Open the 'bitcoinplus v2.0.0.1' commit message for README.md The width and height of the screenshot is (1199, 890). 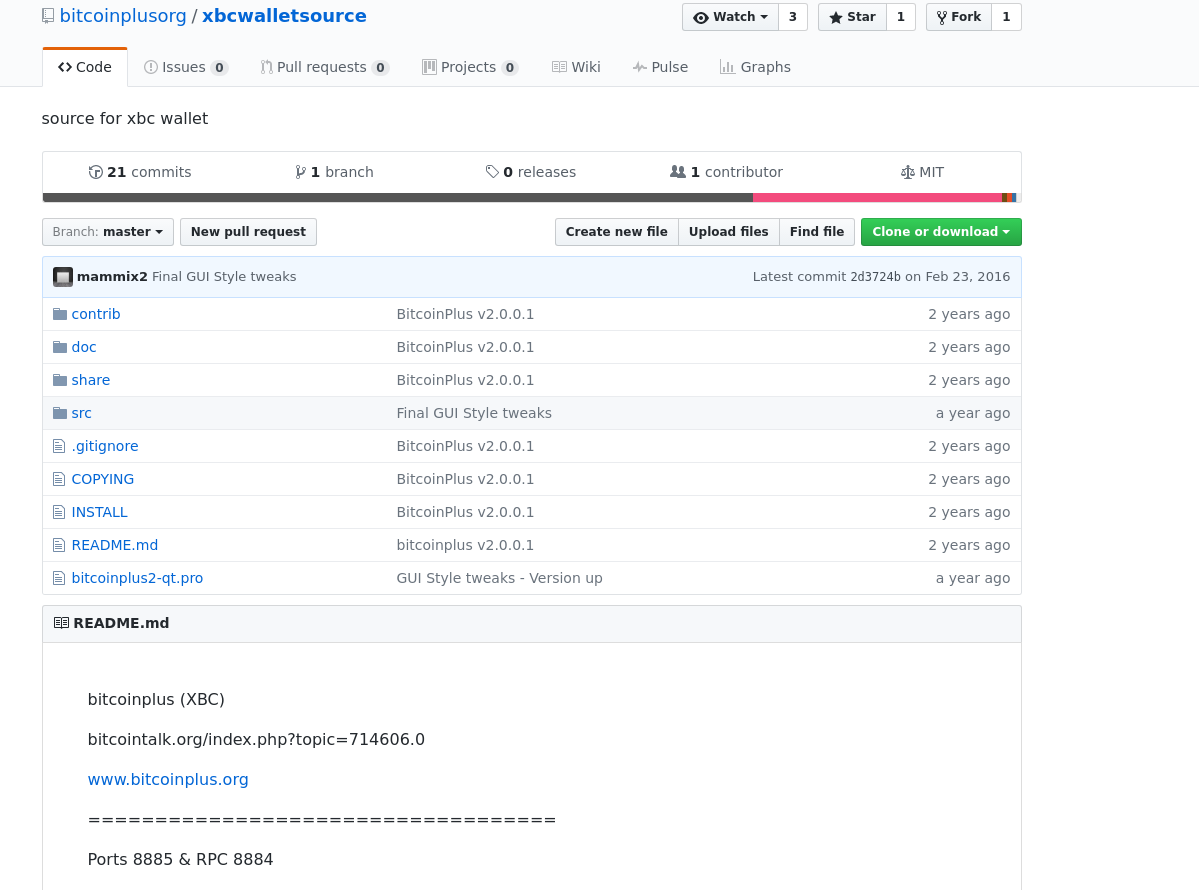click(x=465, y=544)
